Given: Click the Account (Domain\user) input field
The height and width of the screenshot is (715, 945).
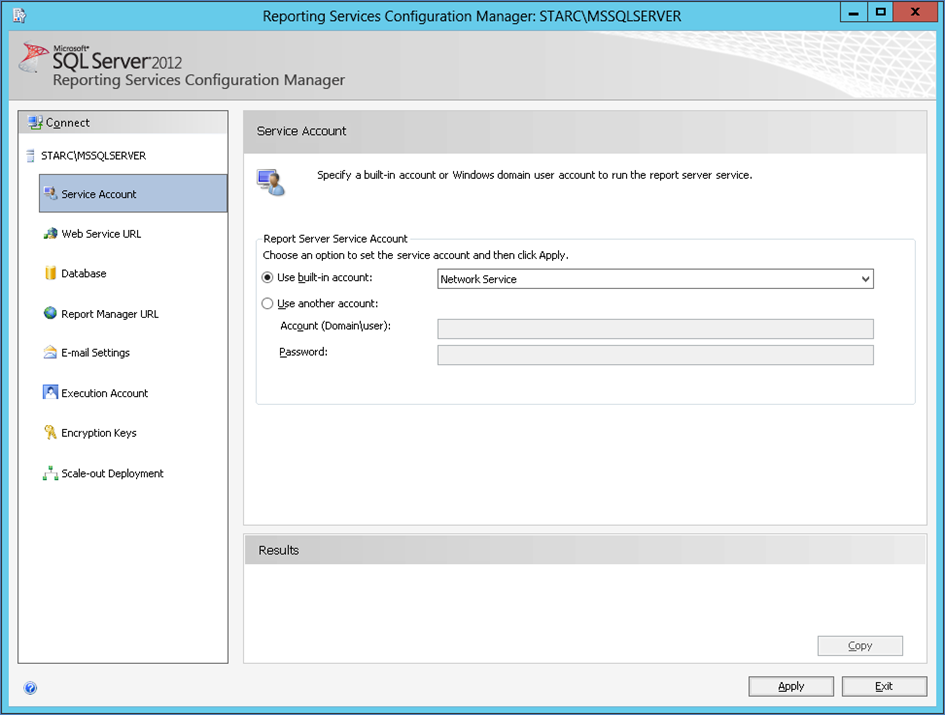Looking at the screenshot, I should (655, 329).
